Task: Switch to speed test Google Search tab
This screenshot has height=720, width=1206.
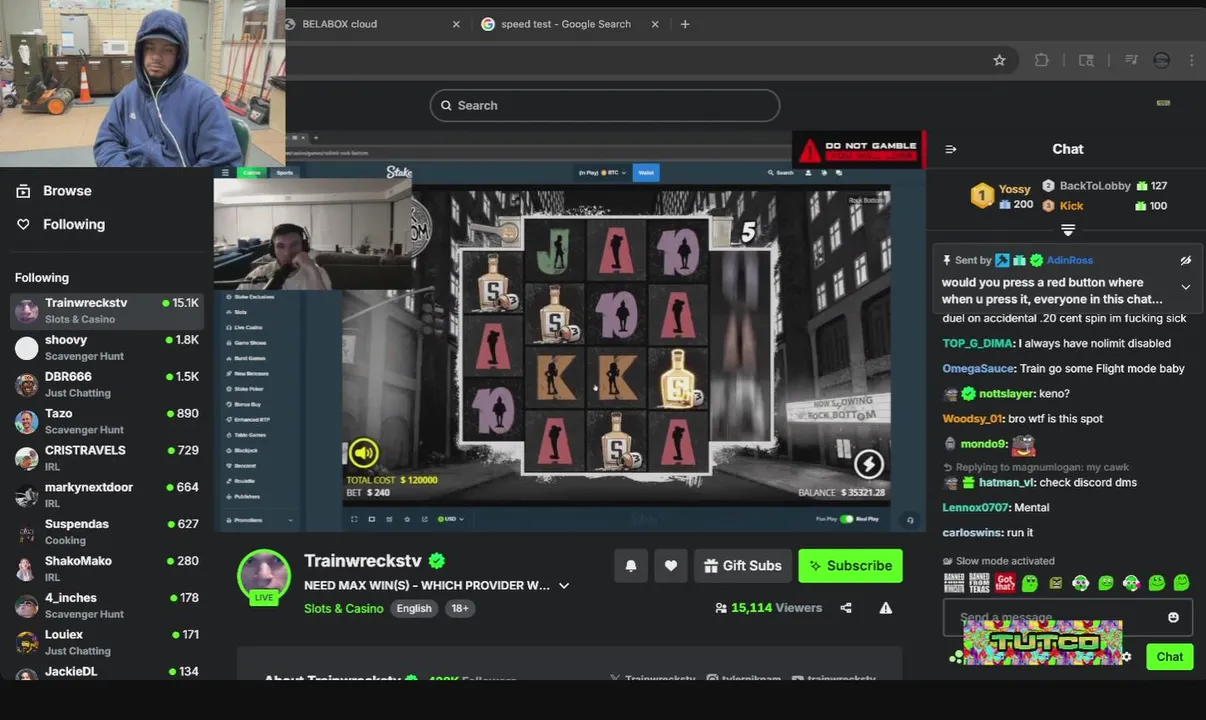Action: click(566, 24)
